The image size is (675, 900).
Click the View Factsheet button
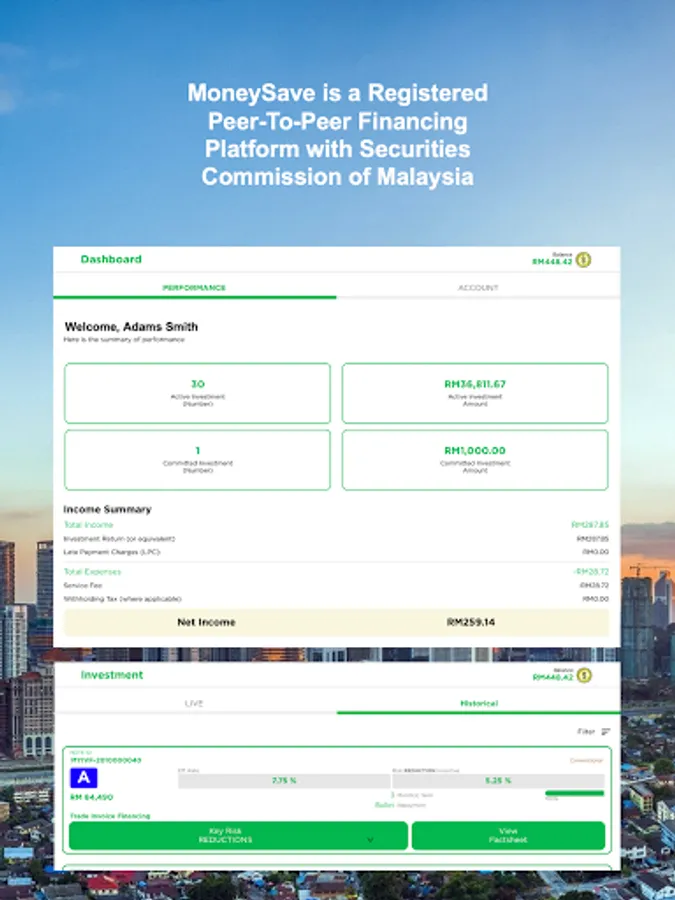508,836
